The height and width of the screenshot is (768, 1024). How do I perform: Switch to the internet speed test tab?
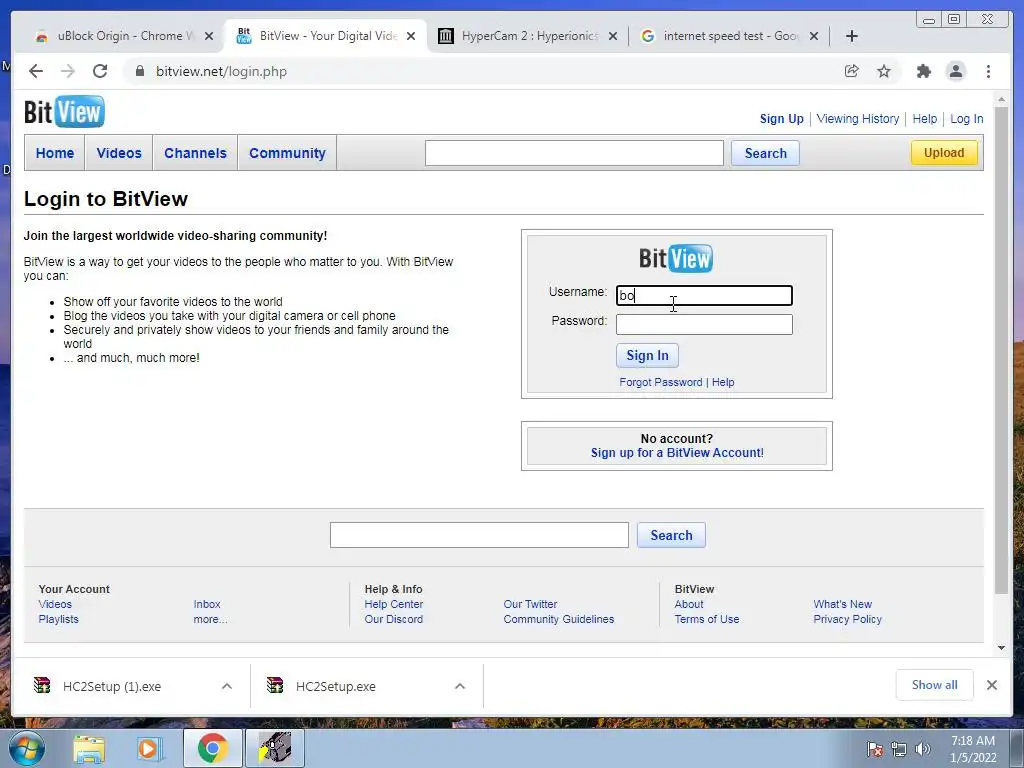[x=729, y=36]
